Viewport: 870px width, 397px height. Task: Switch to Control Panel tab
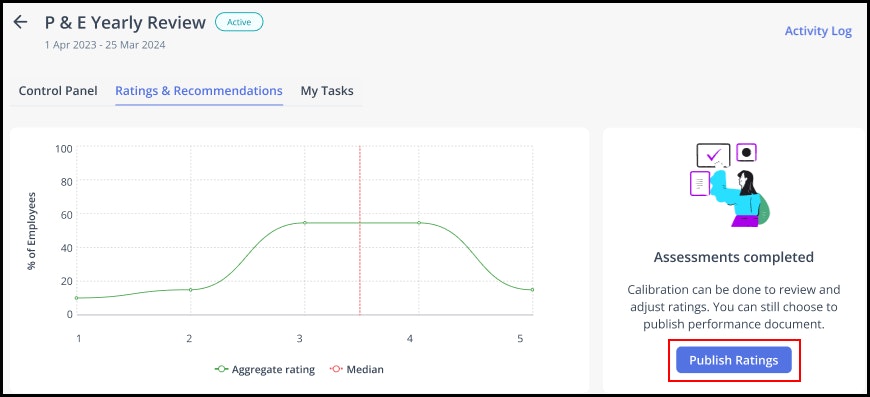coord(58,91)
